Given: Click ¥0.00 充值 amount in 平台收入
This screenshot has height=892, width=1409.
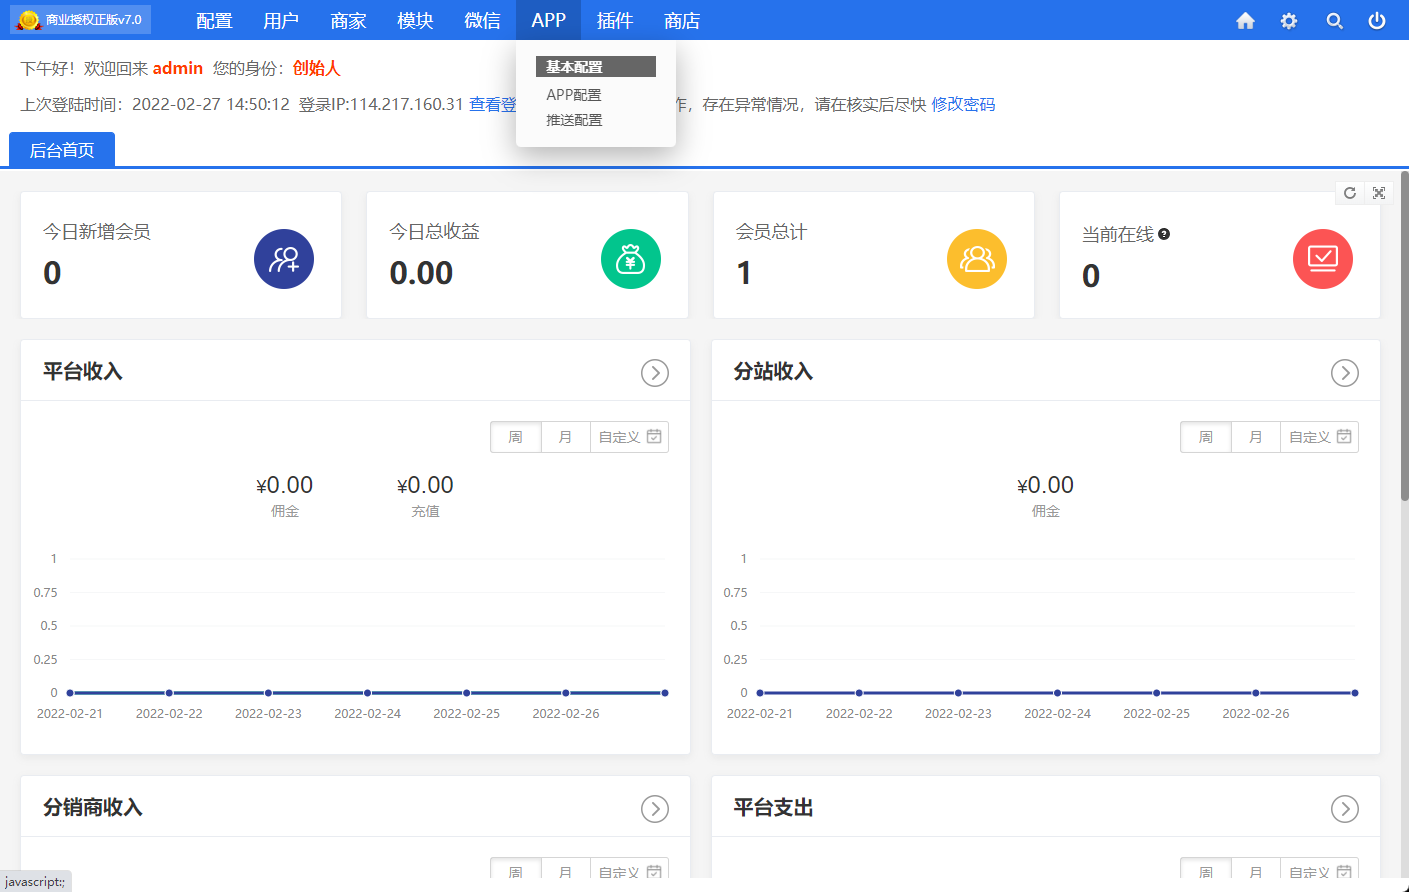Looking at the screenshot, I should coord(425,485).
